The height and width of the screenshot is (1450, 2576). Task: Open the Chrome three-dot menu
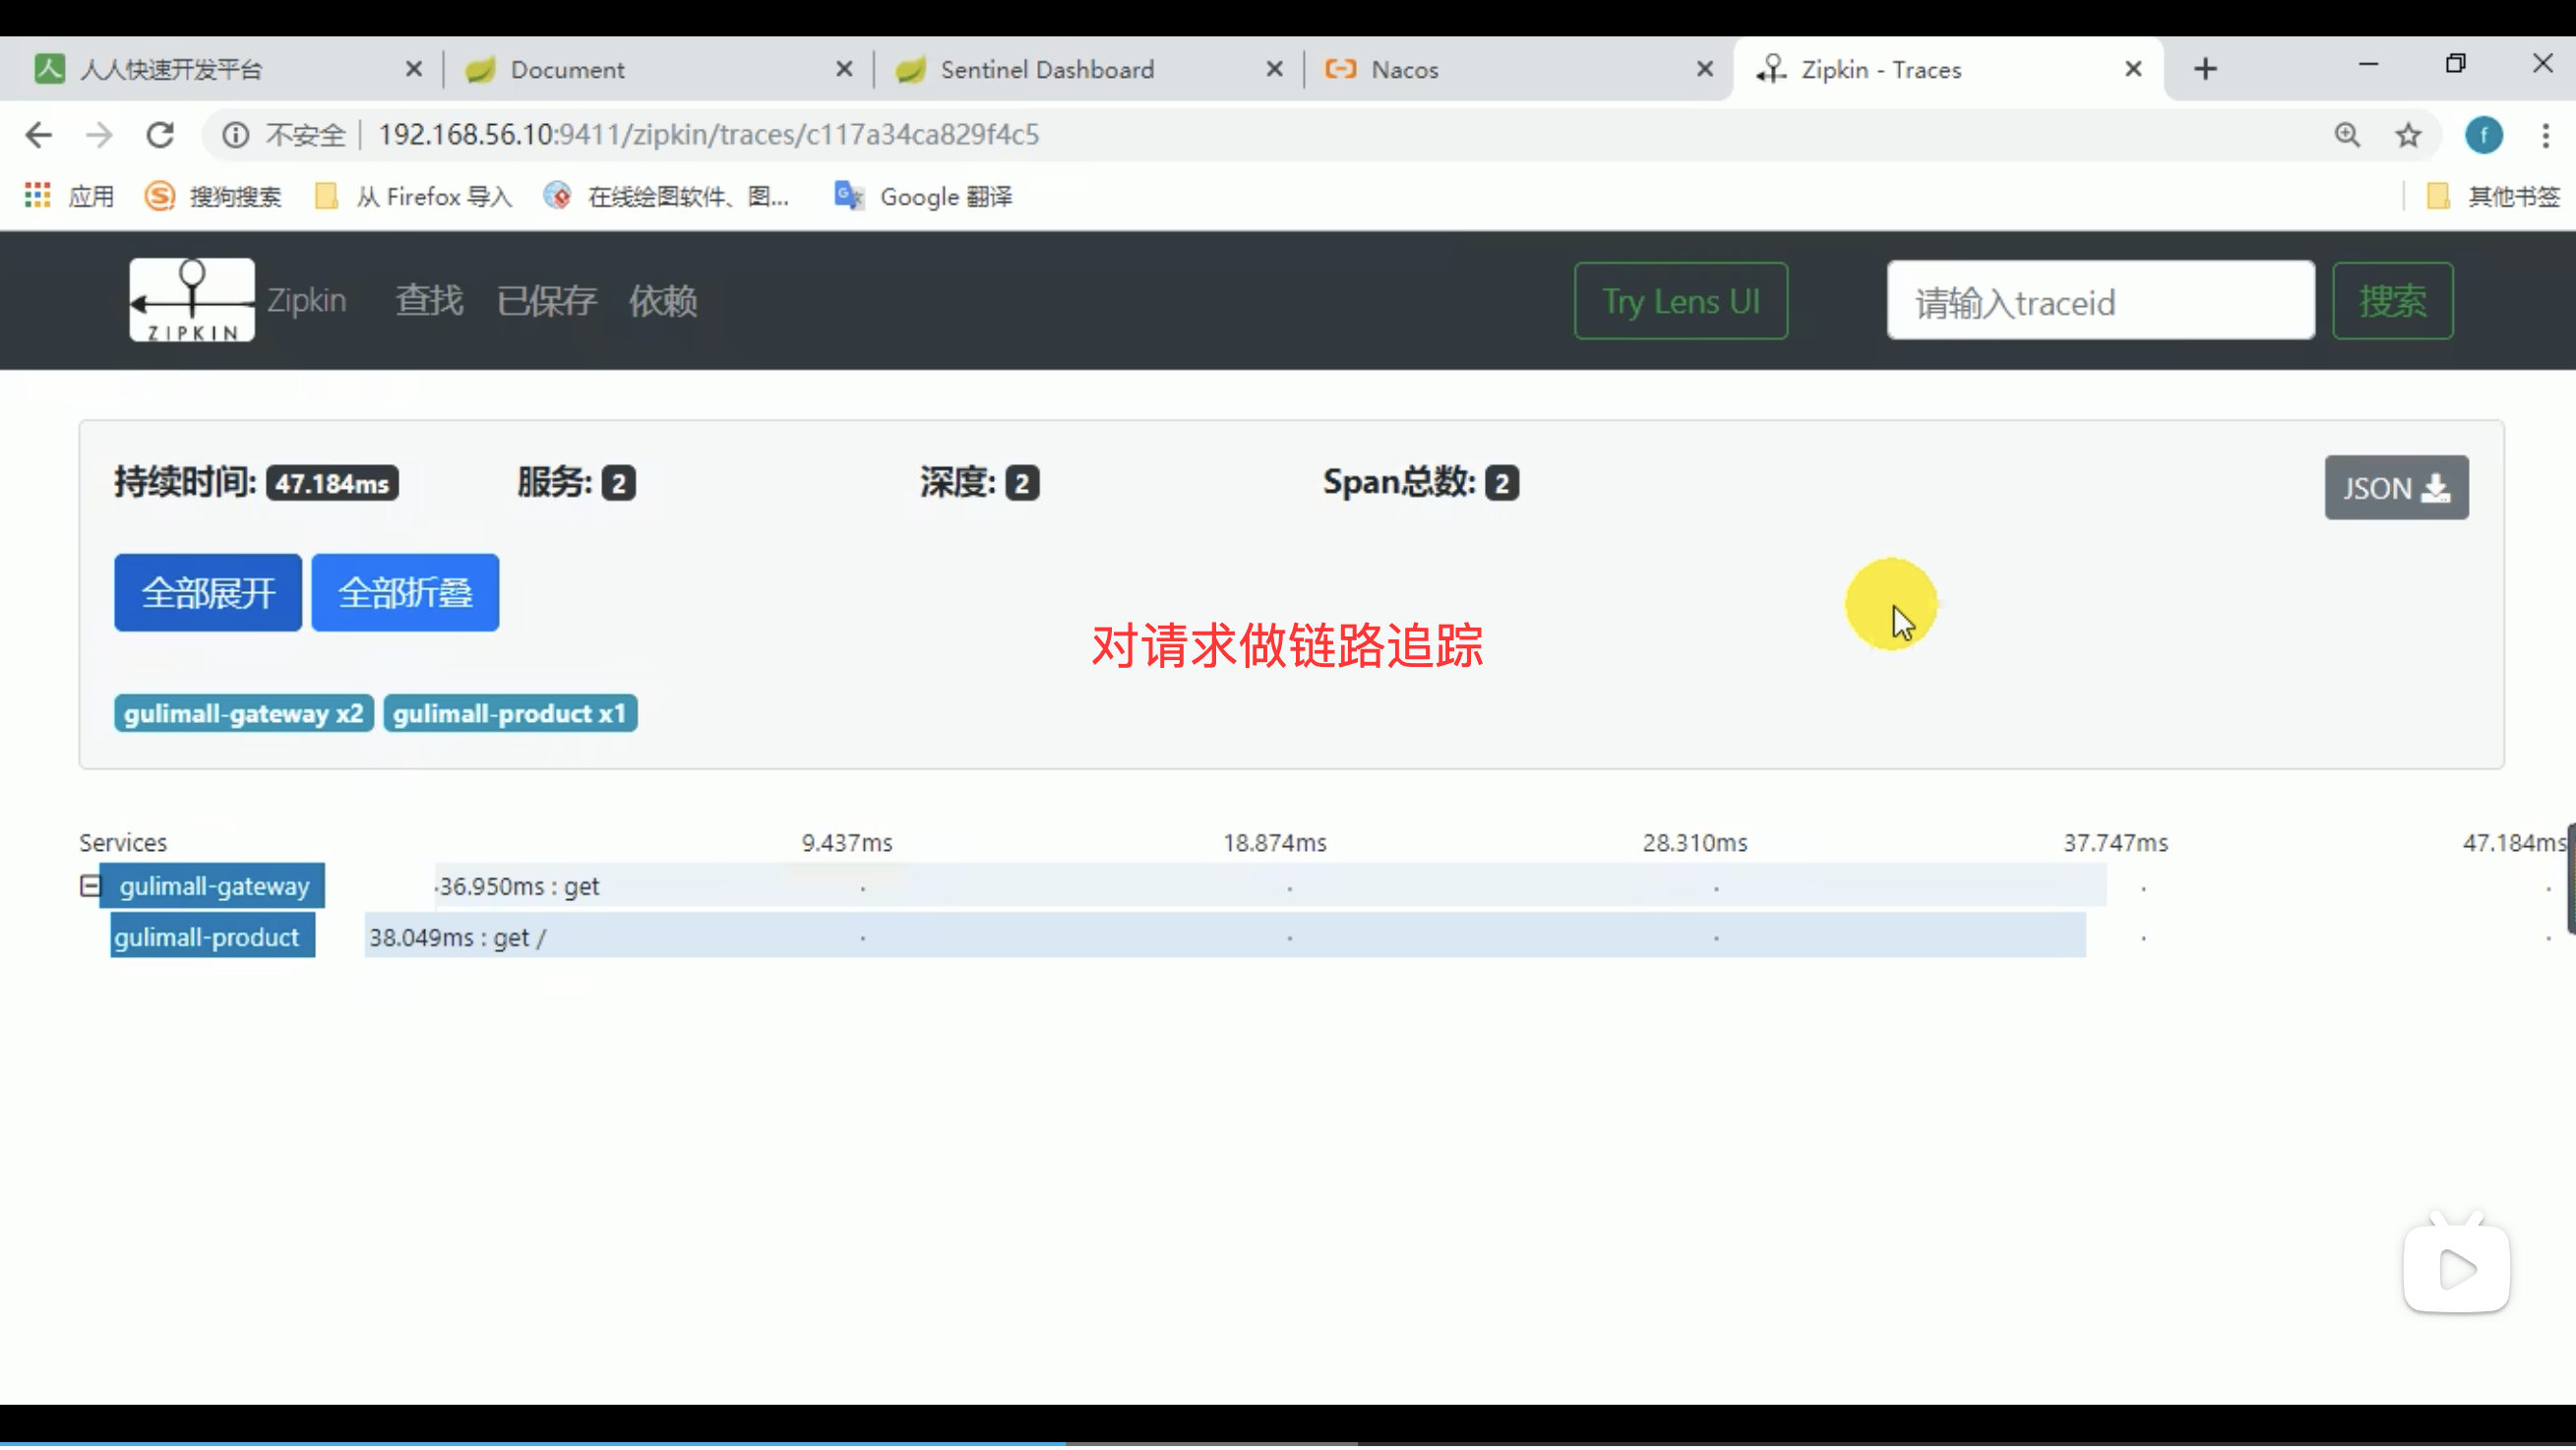click(x=2545, y=135)
